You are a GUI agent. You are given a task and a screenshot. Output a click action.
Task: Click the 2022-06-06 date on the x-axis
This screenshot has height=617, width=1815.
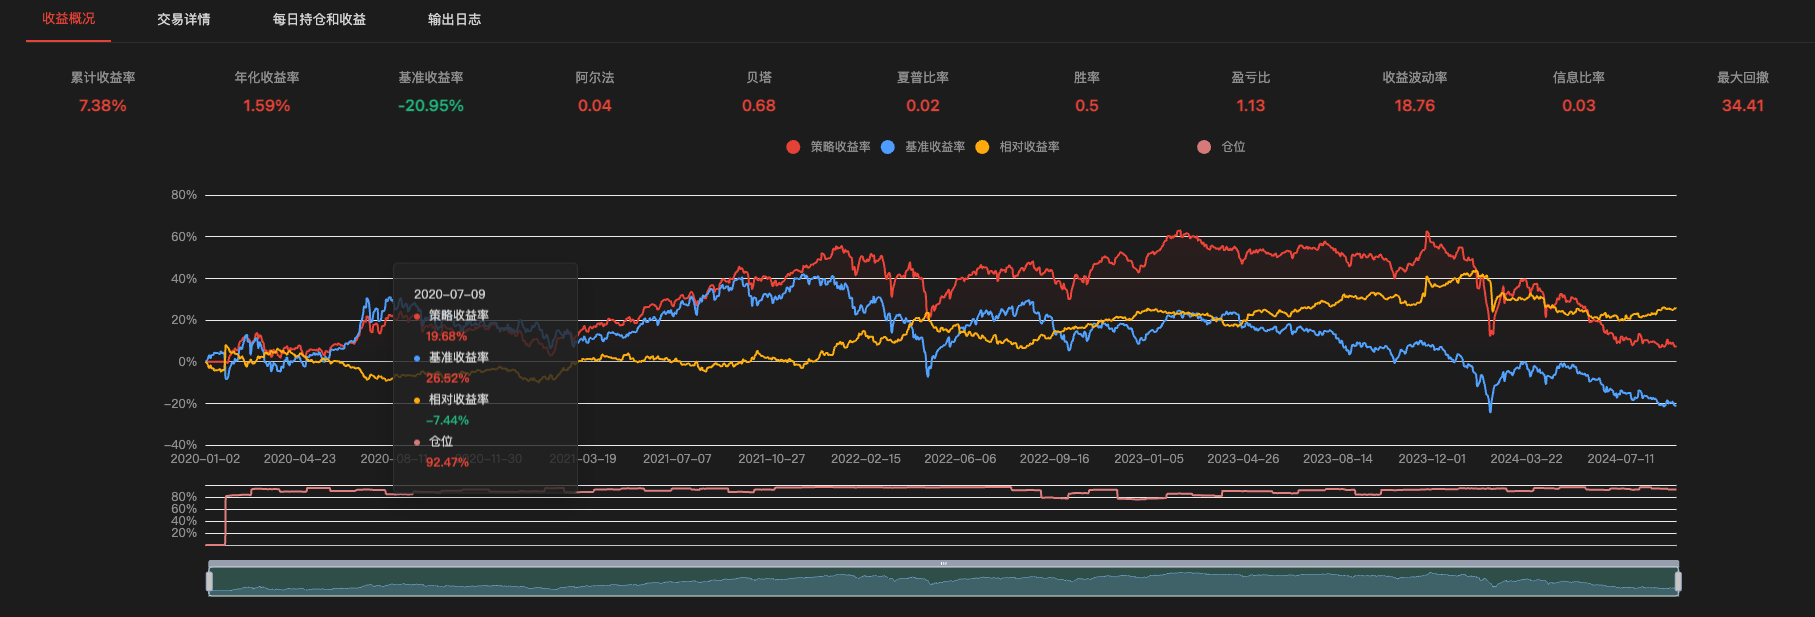[x=960, y=459]
